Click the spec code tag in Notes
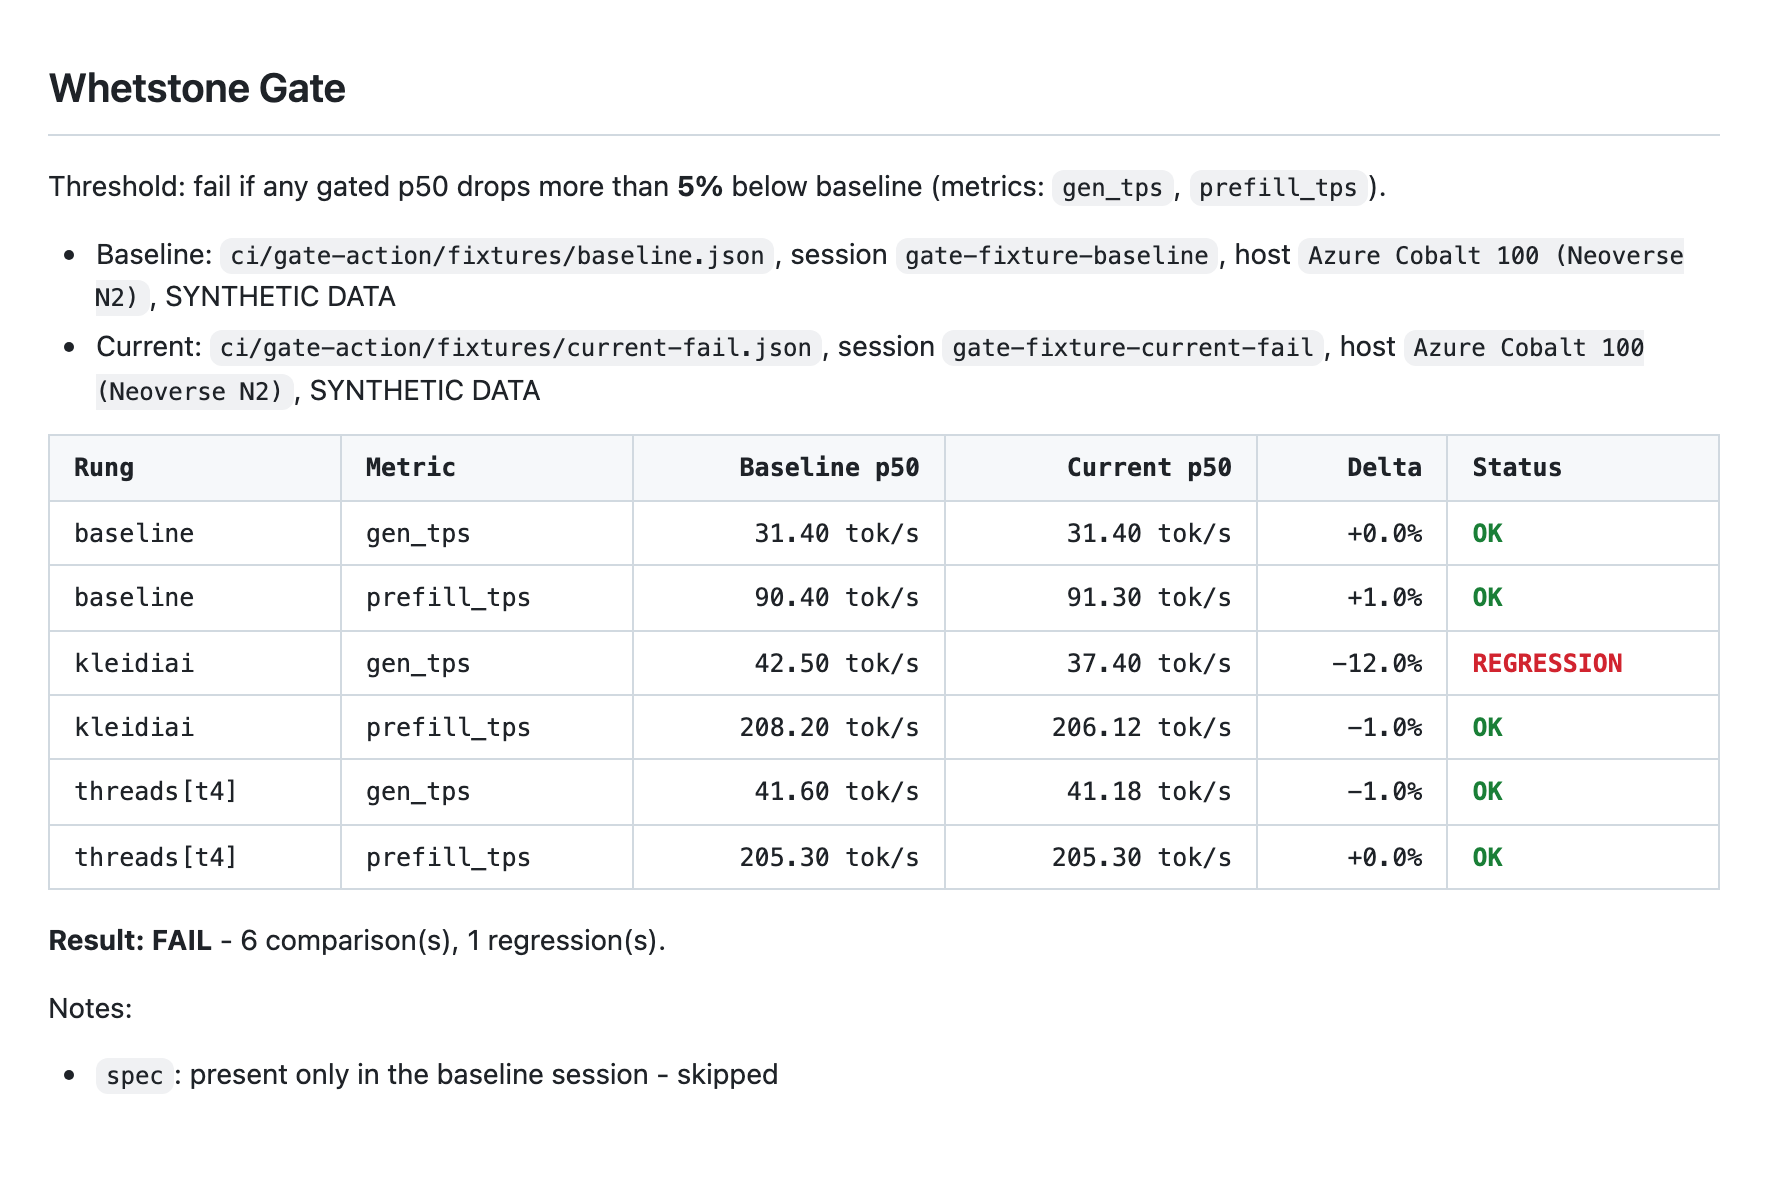 [135, 1075]
